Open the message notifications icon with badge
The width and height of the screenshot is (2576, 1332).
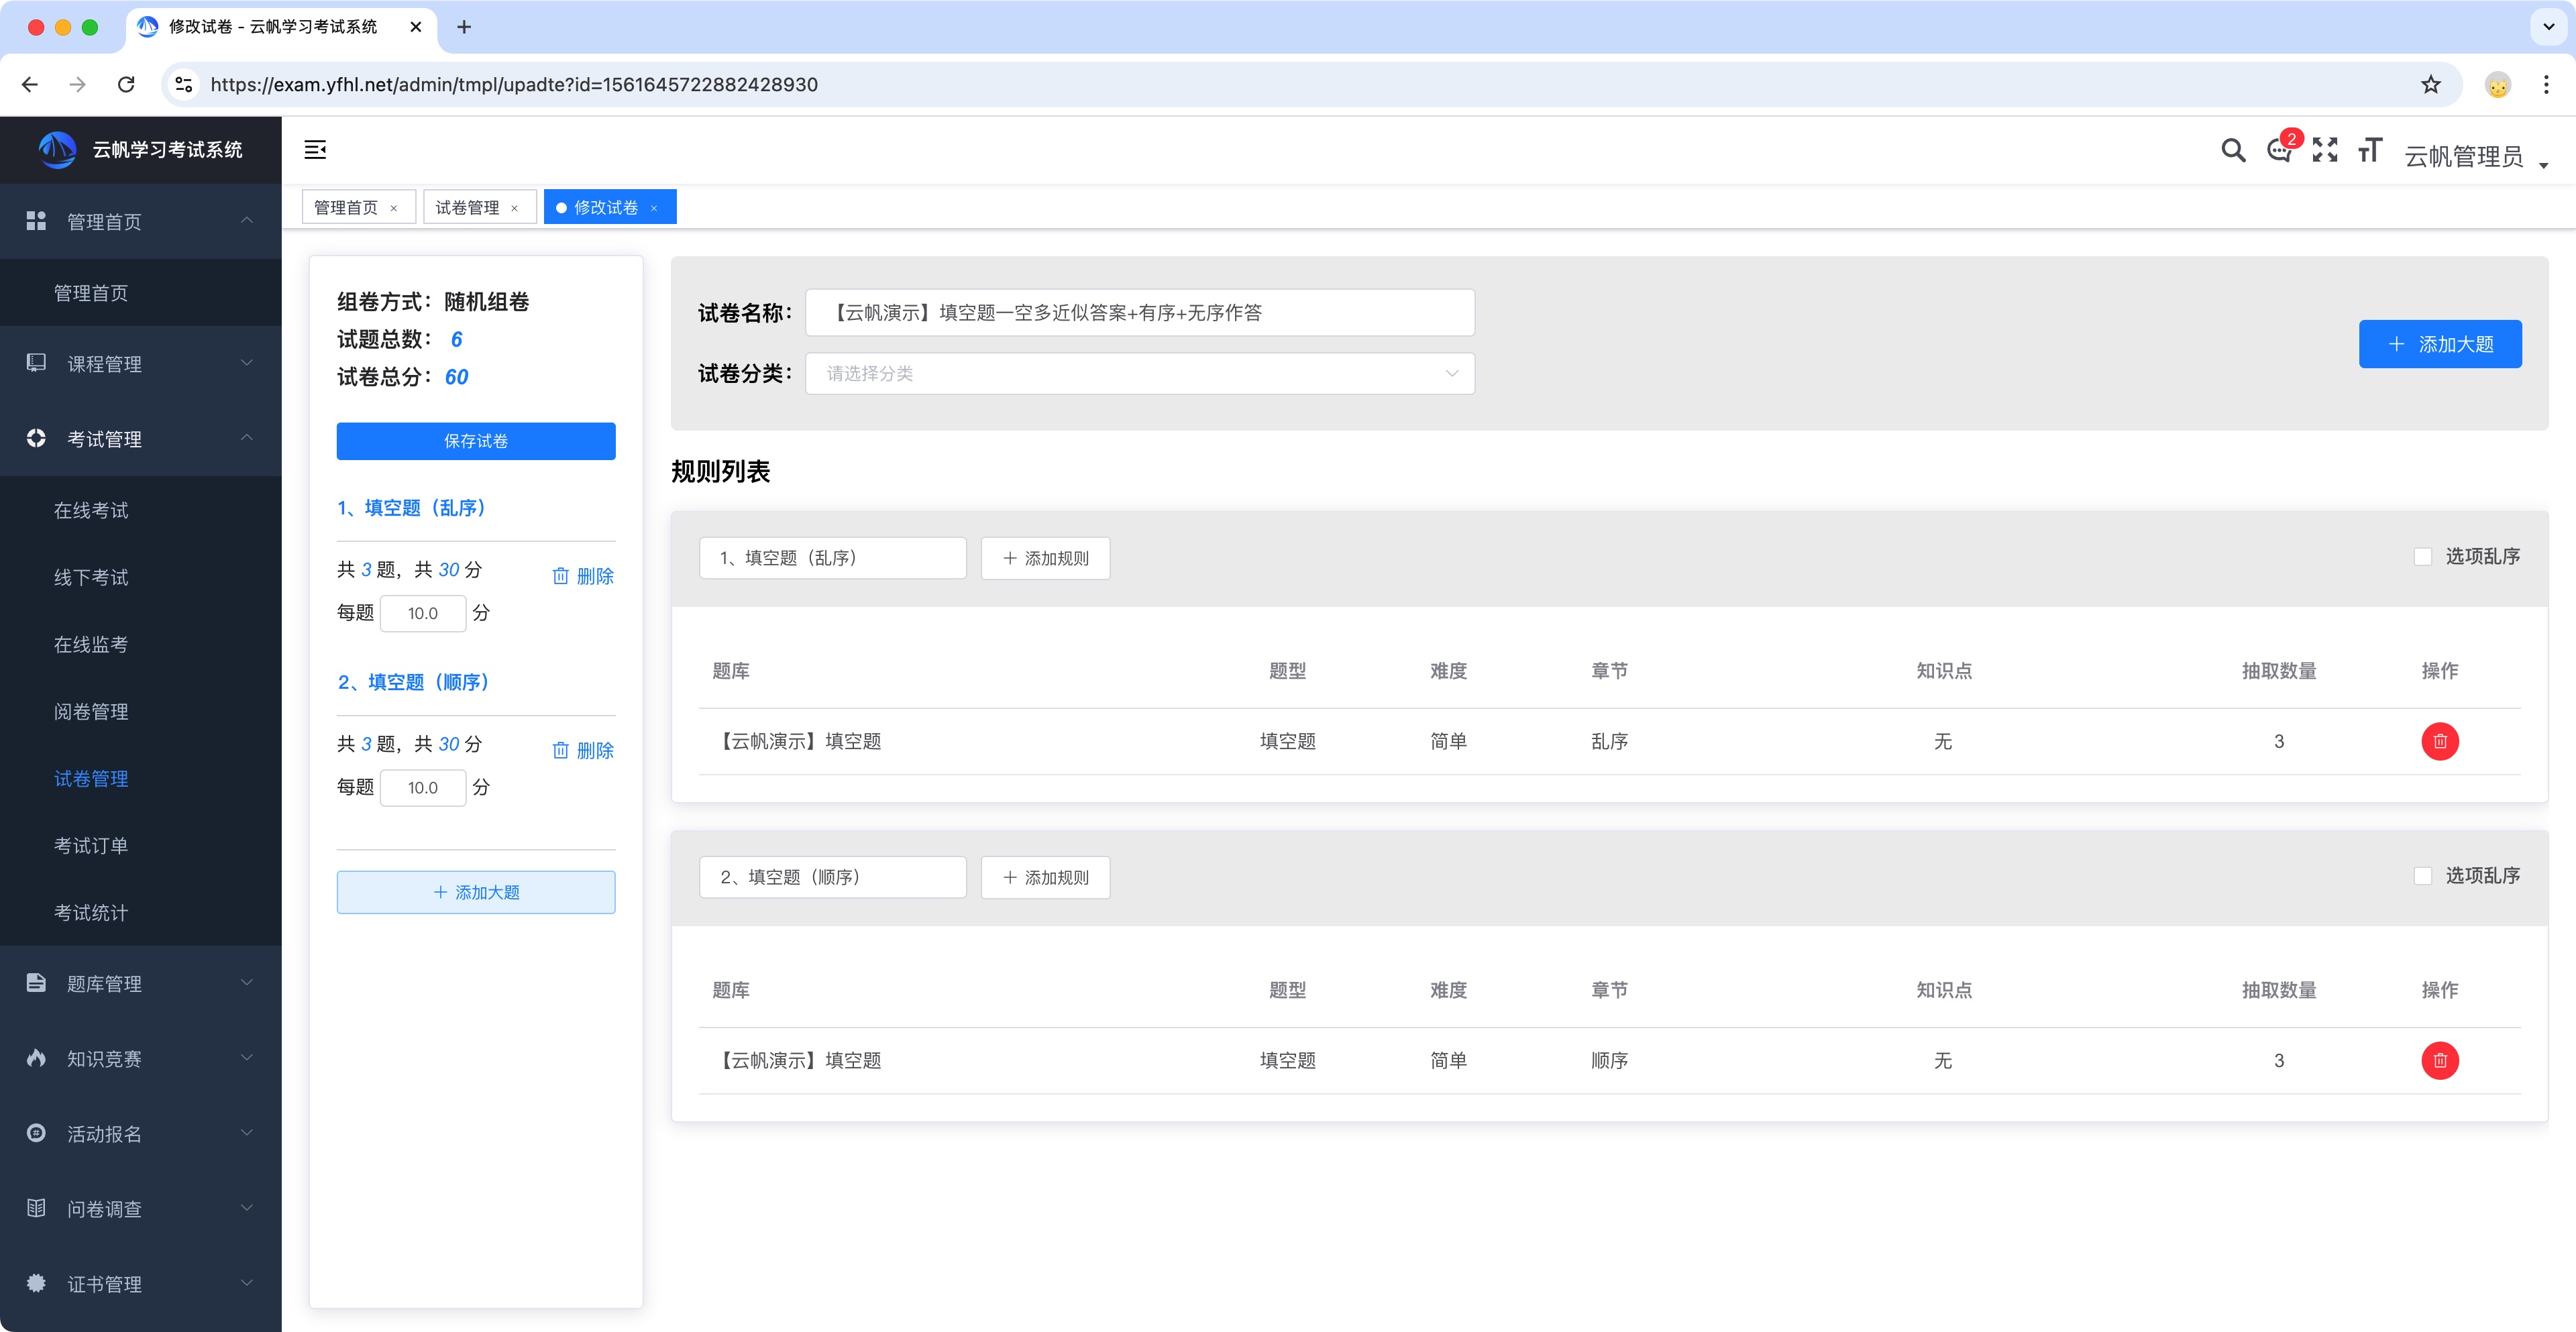tap(2279, 150)
